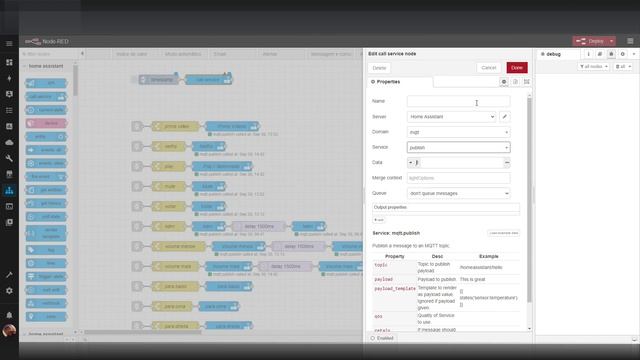Screen dimensions: 640x360
Task: Open the terminal icon in Home Assistant sidebar
Action: tap(9, 206)
